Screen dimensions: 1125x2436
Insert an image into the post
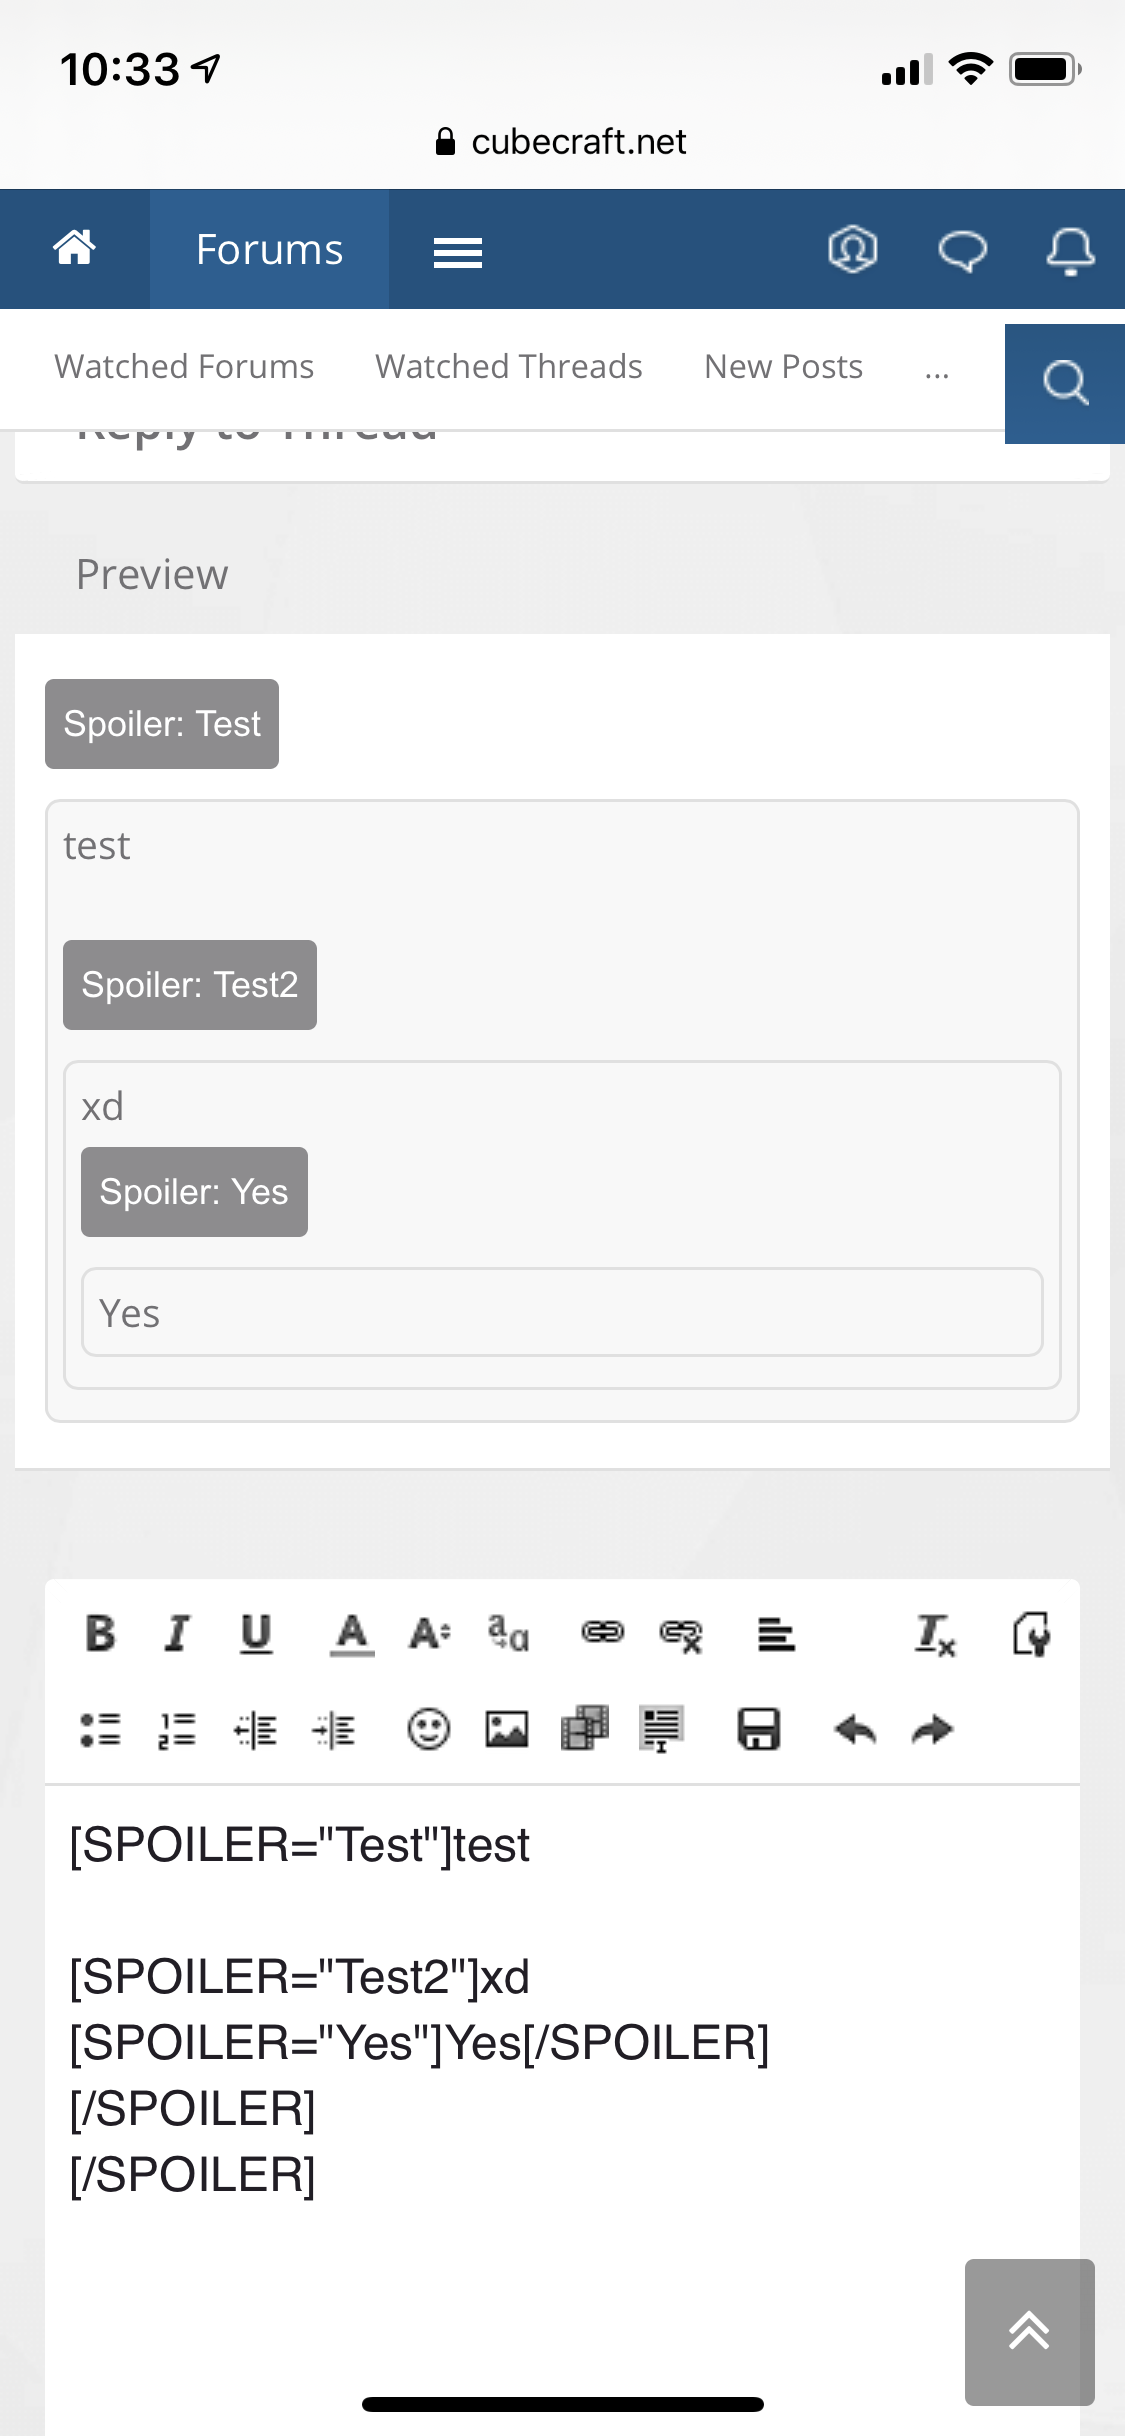[507, 1729]
